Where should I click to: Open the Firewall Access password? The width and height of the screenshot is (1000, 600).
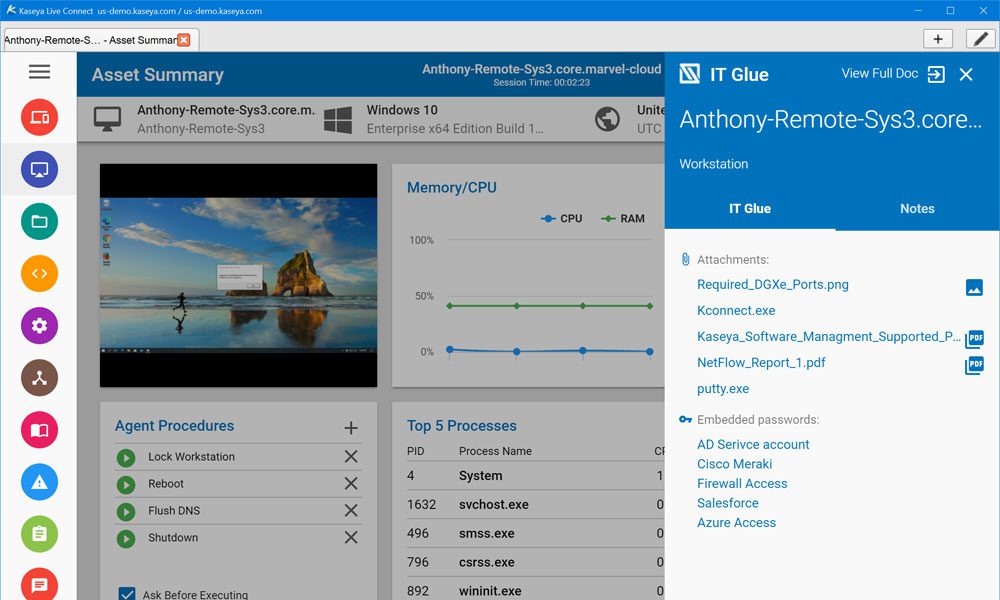pyautogui.click(x=742, y=483)
